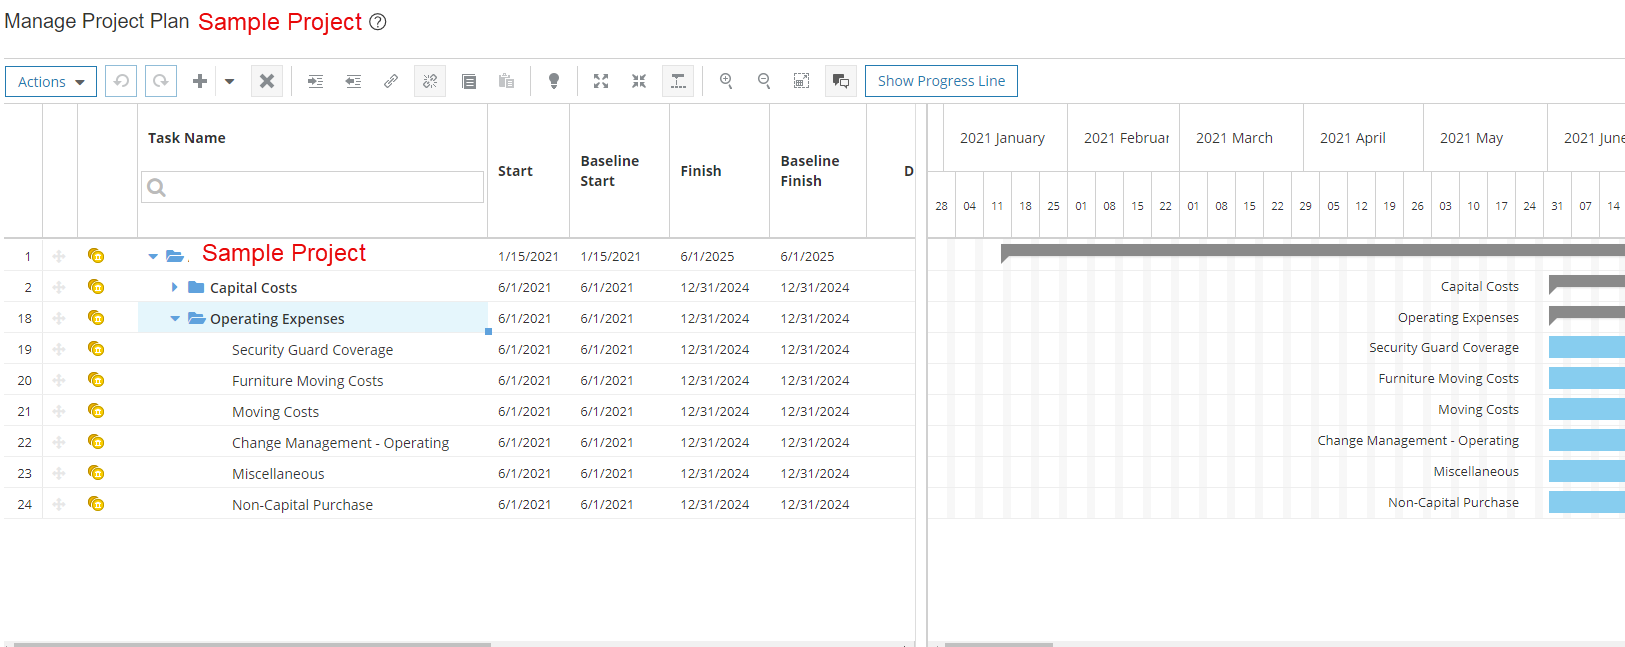
Task: Click Start date 1/15/2021 in row 1
Action: pyautogui.click(x=528, y=257)
